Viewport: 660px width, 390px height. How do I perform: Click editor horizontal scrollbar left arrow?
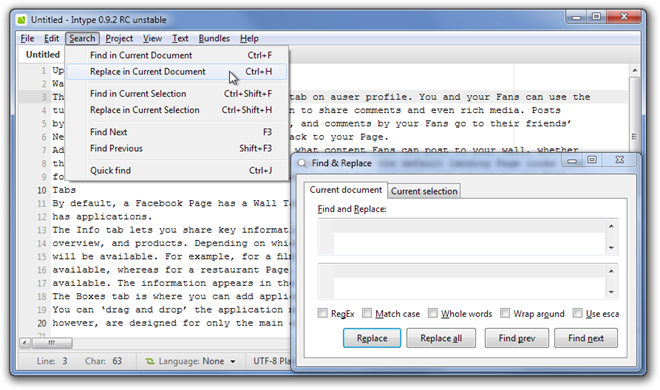click(25, 343)
